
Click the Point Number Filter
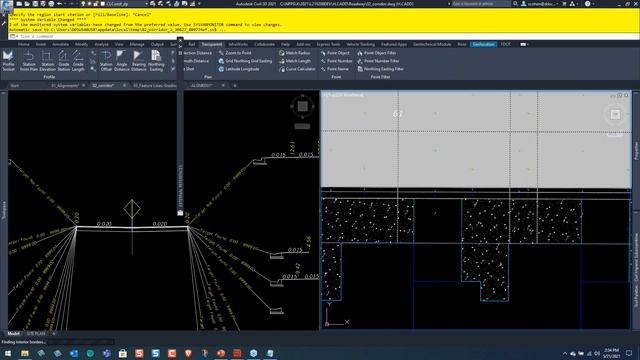click(378, 61)
